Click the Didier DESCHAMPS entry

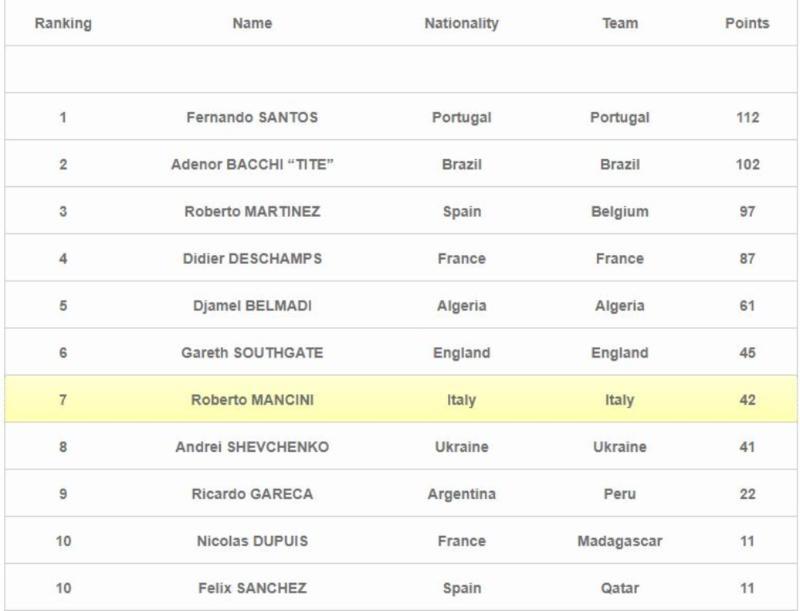pyautogui.click(x=252, y=258)
